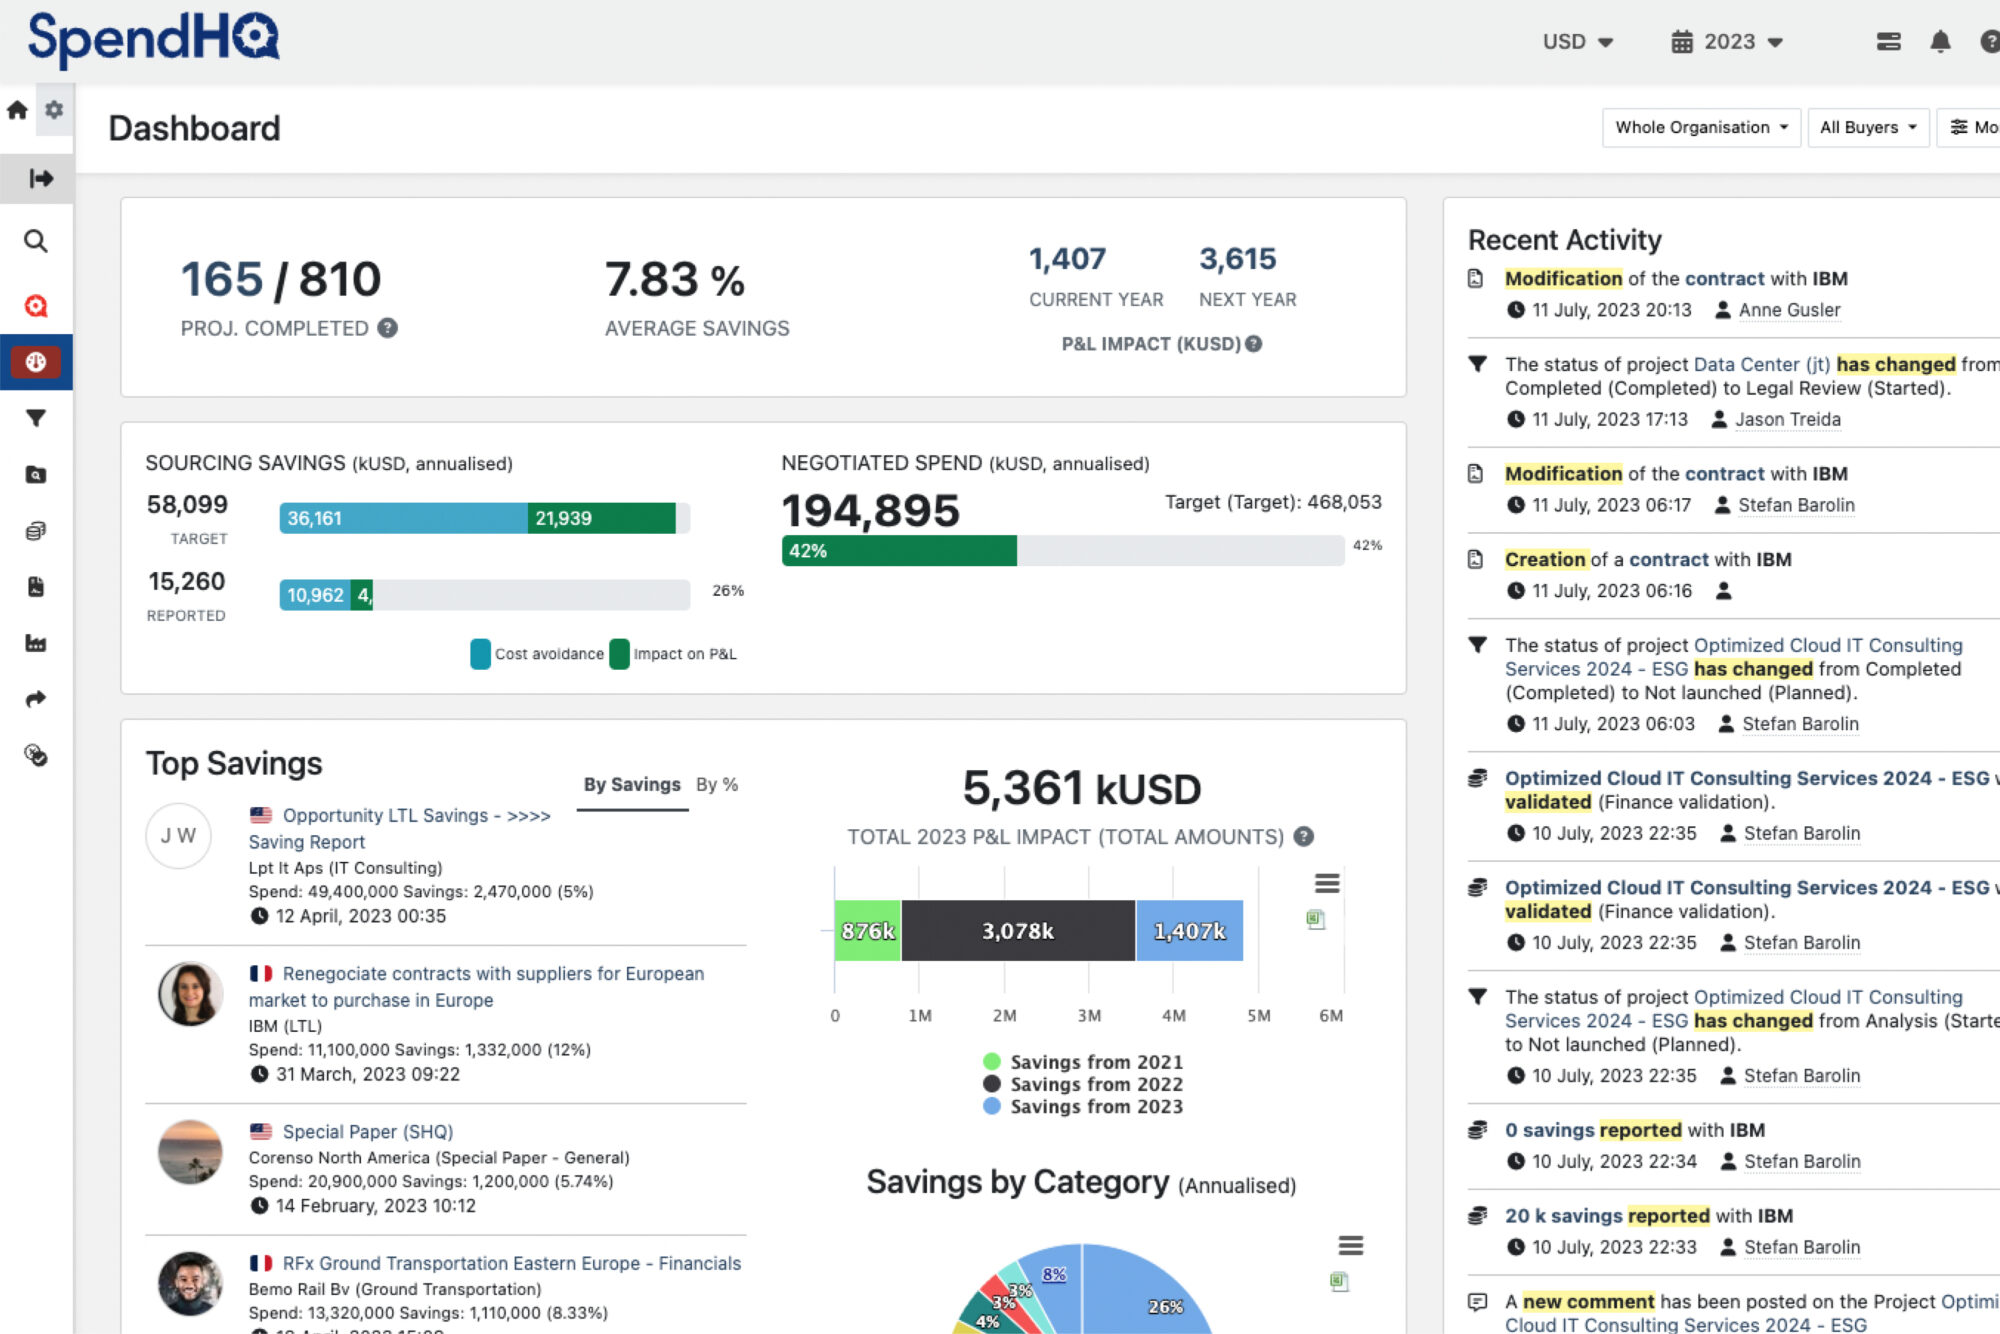Select the dashboard gauge icon in sidebar

coord(37,363)
